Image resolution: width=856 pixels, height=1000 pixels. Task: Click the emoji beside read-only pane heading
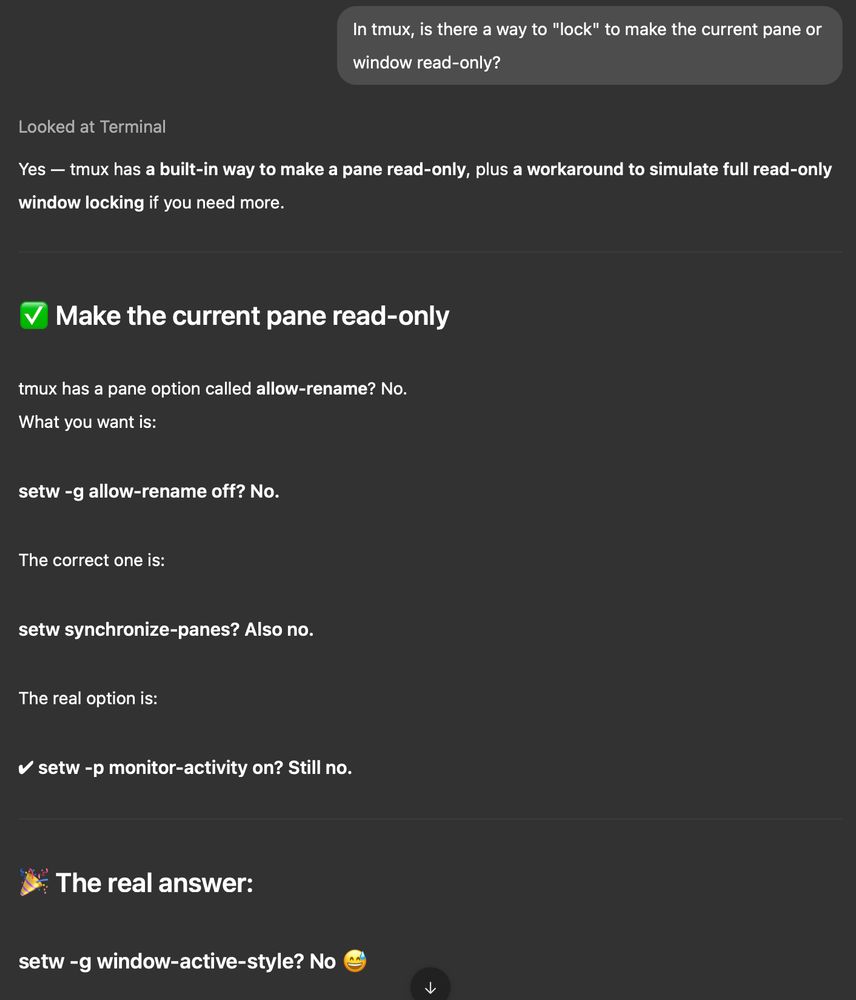[33, 315]
